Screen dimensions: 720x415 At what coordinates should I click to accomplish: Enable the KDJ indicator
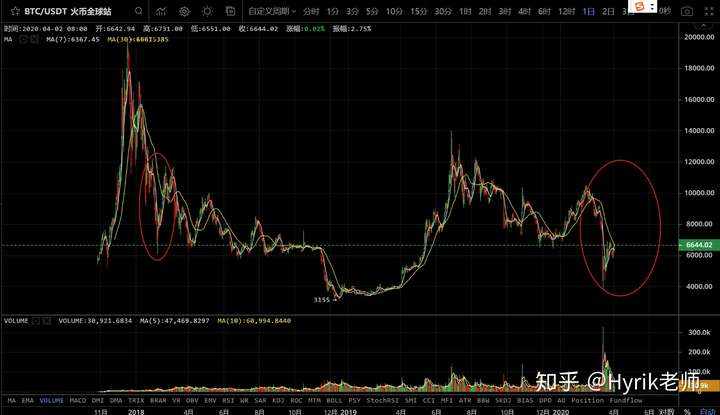tap(278, 400)
